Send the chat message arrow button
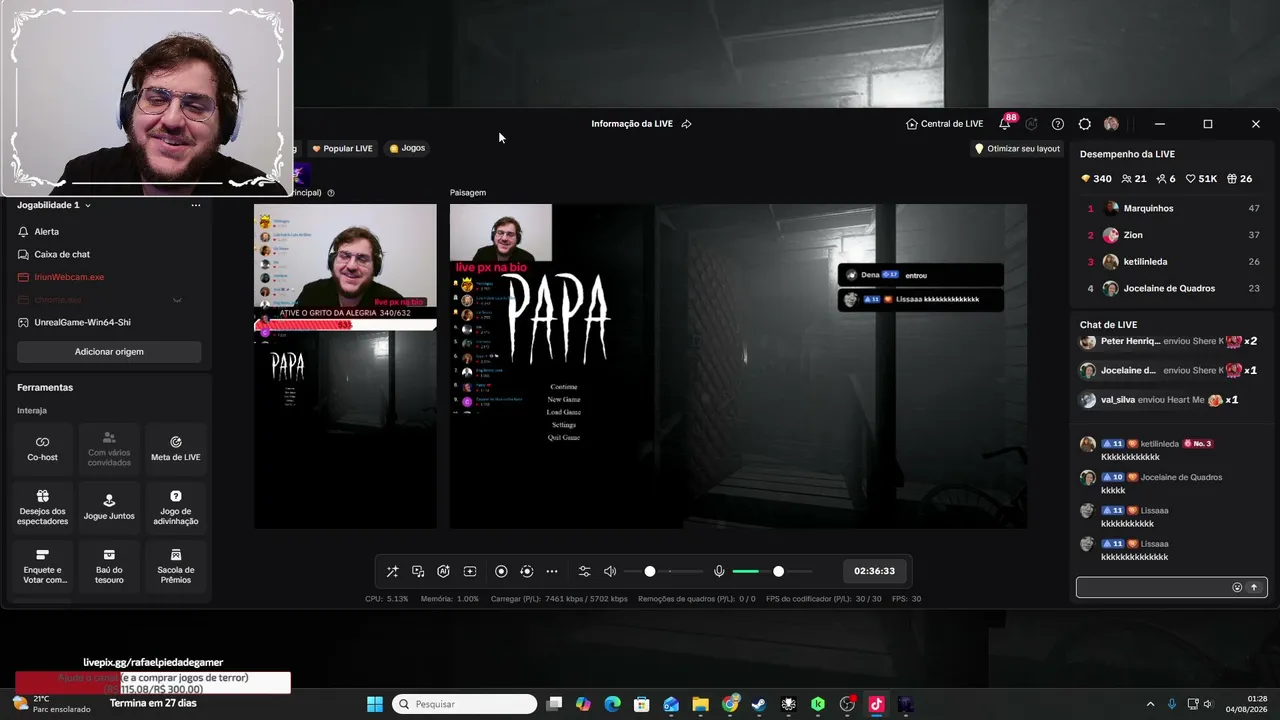The image size is (1280, 720). [1254, 587]
